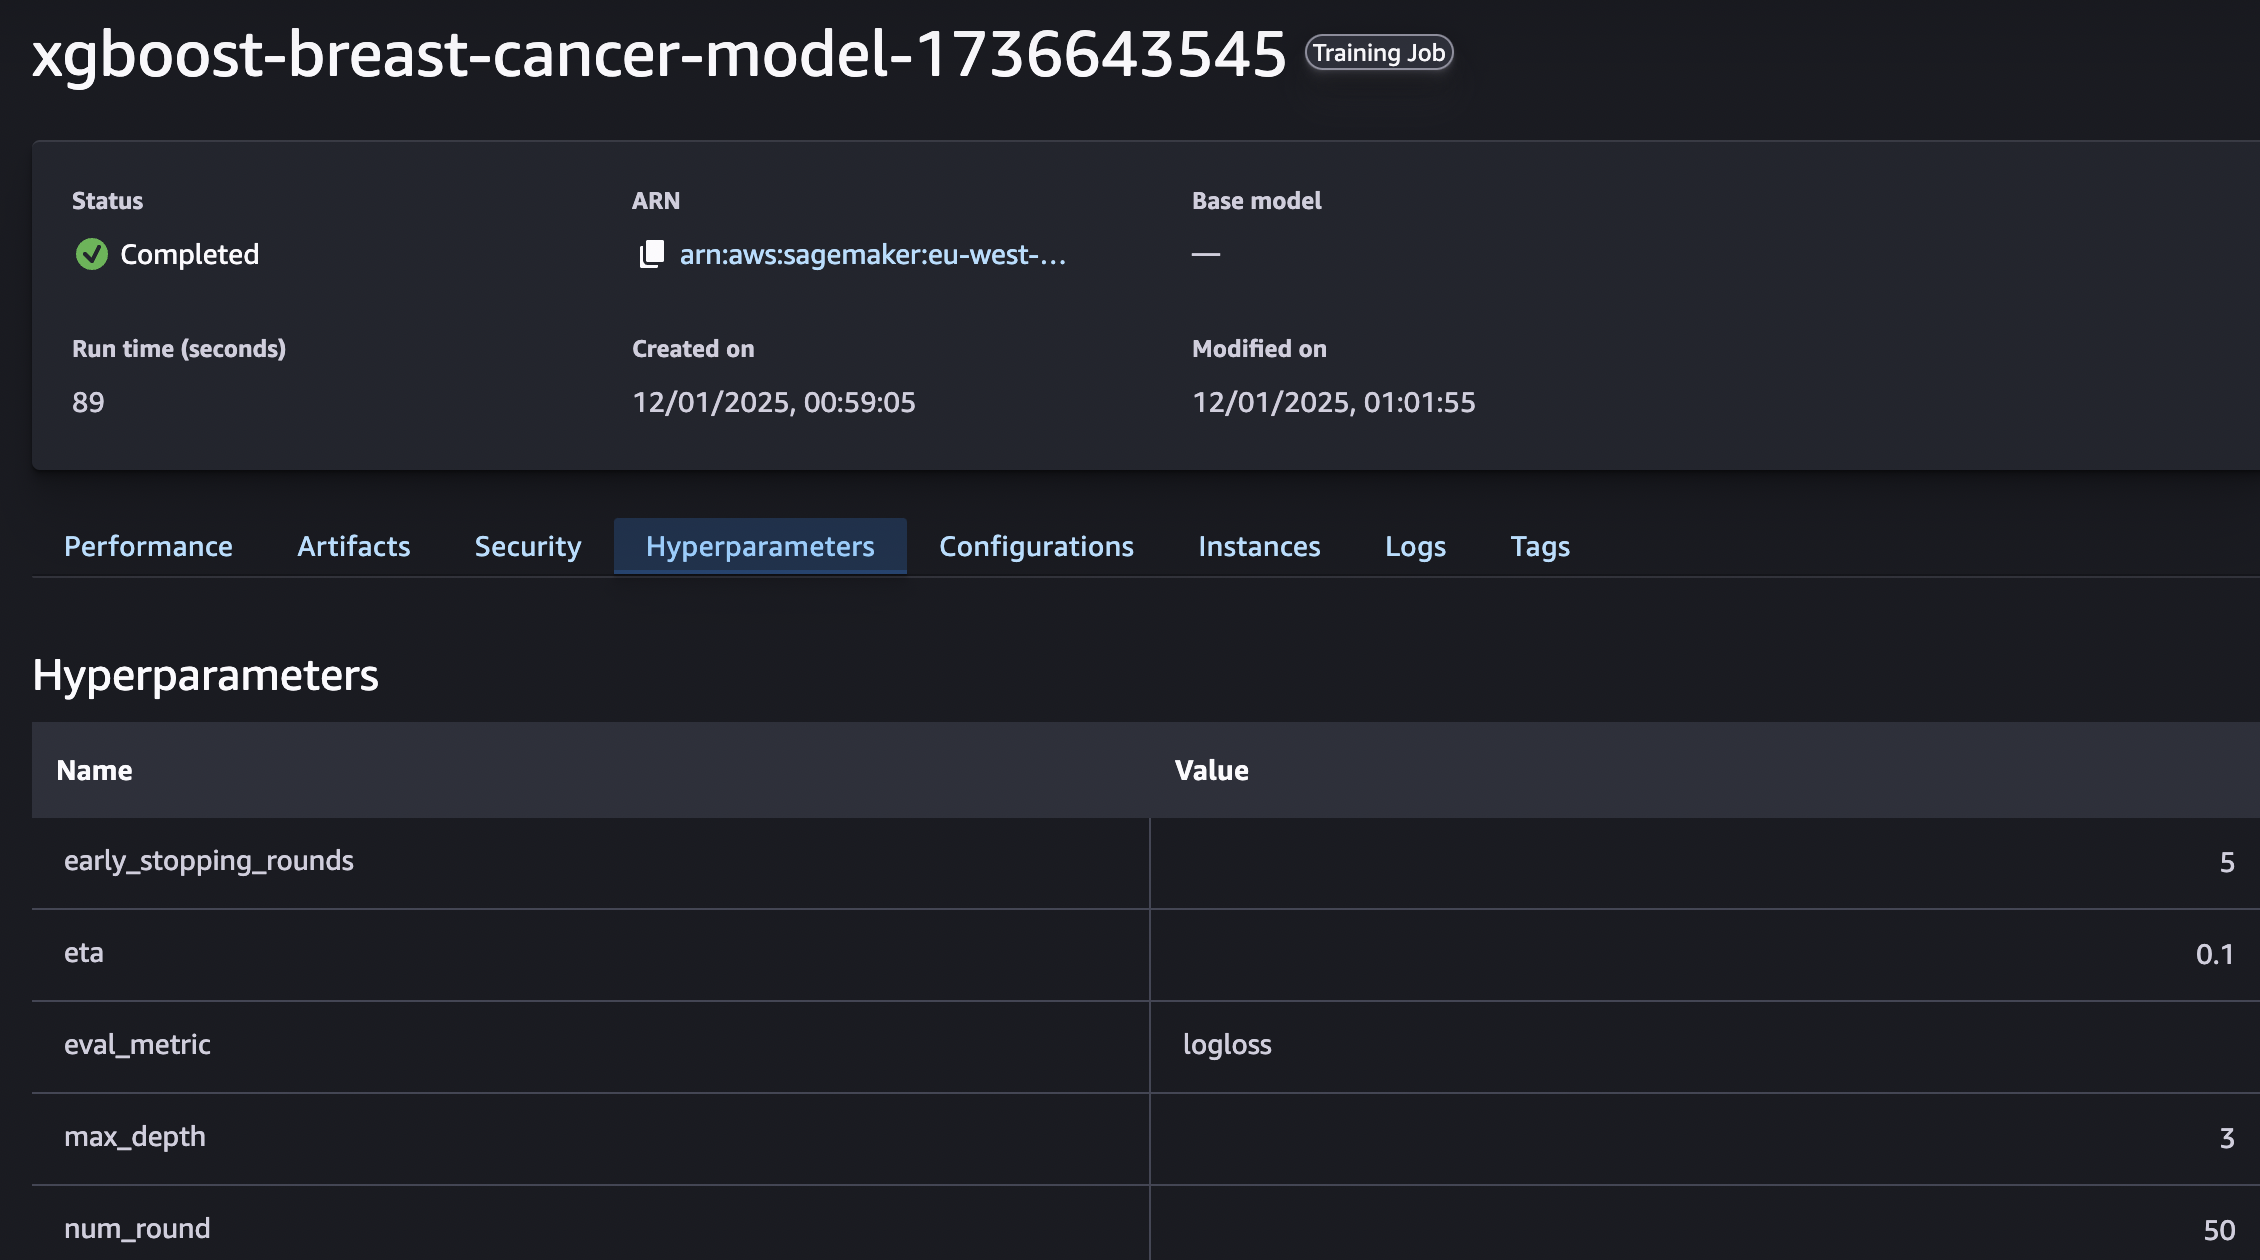Select the Hyperparameters tab

(x=760, y=546)
